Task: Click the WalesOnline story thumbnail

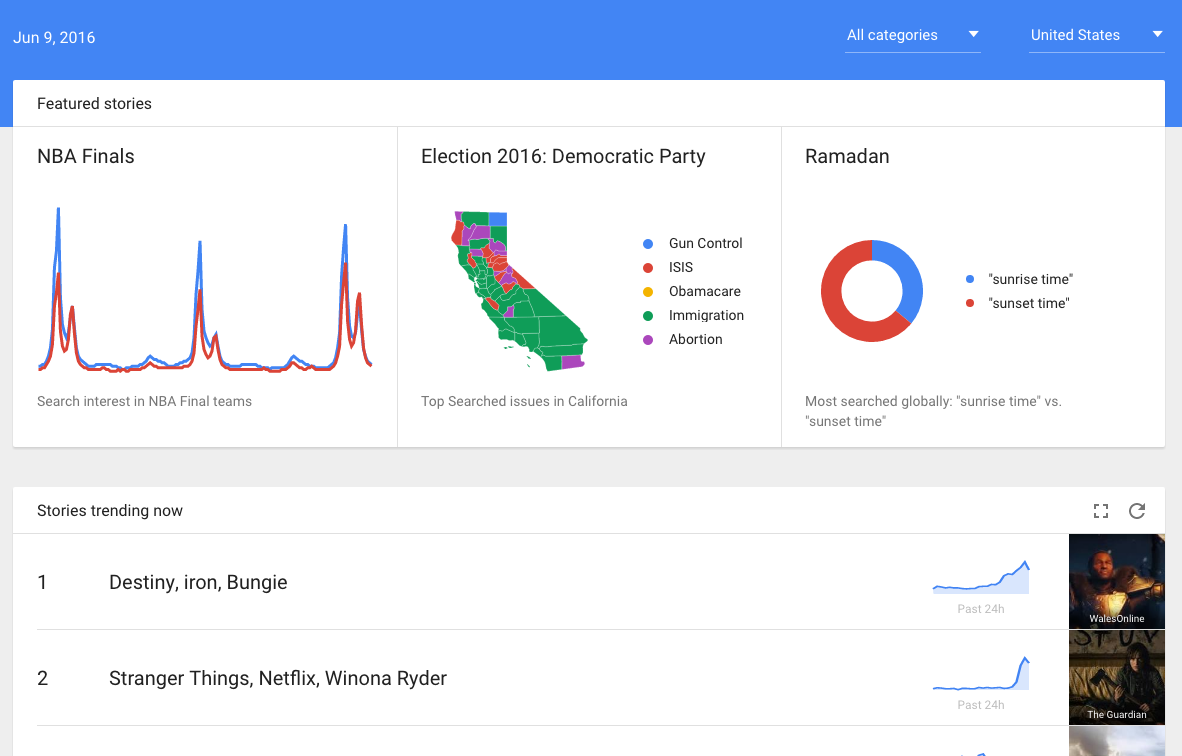Action: [x=1116, y=581]
